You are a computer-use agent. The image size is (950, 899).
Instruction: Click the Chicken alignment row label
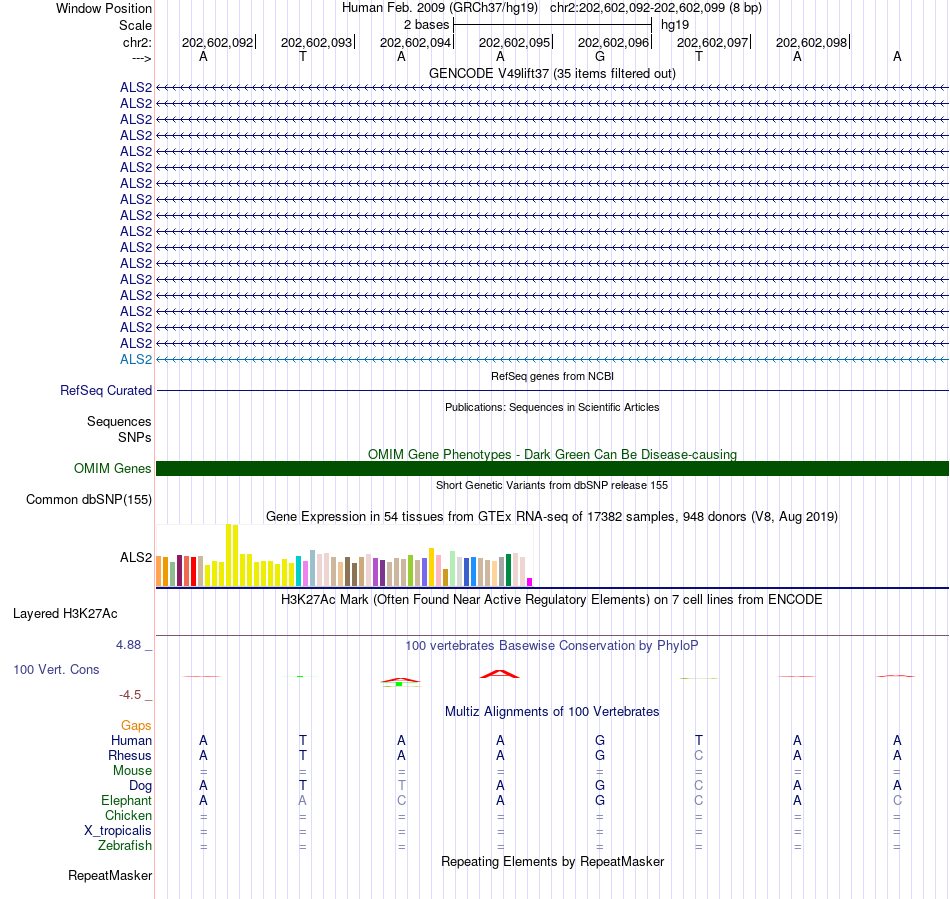tap(128, 815)
